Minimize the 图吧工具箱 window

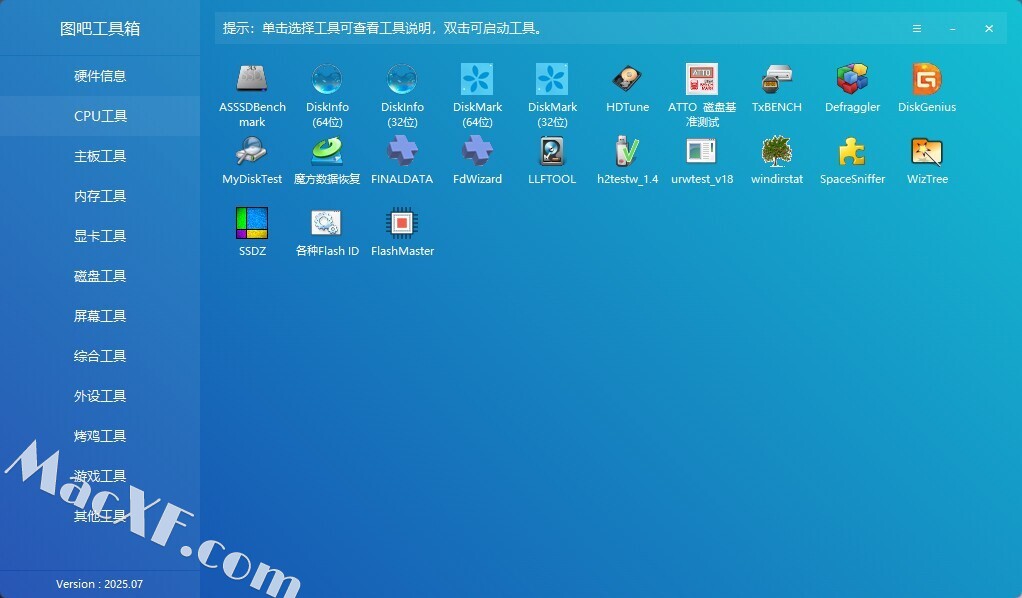click(953, 29)
